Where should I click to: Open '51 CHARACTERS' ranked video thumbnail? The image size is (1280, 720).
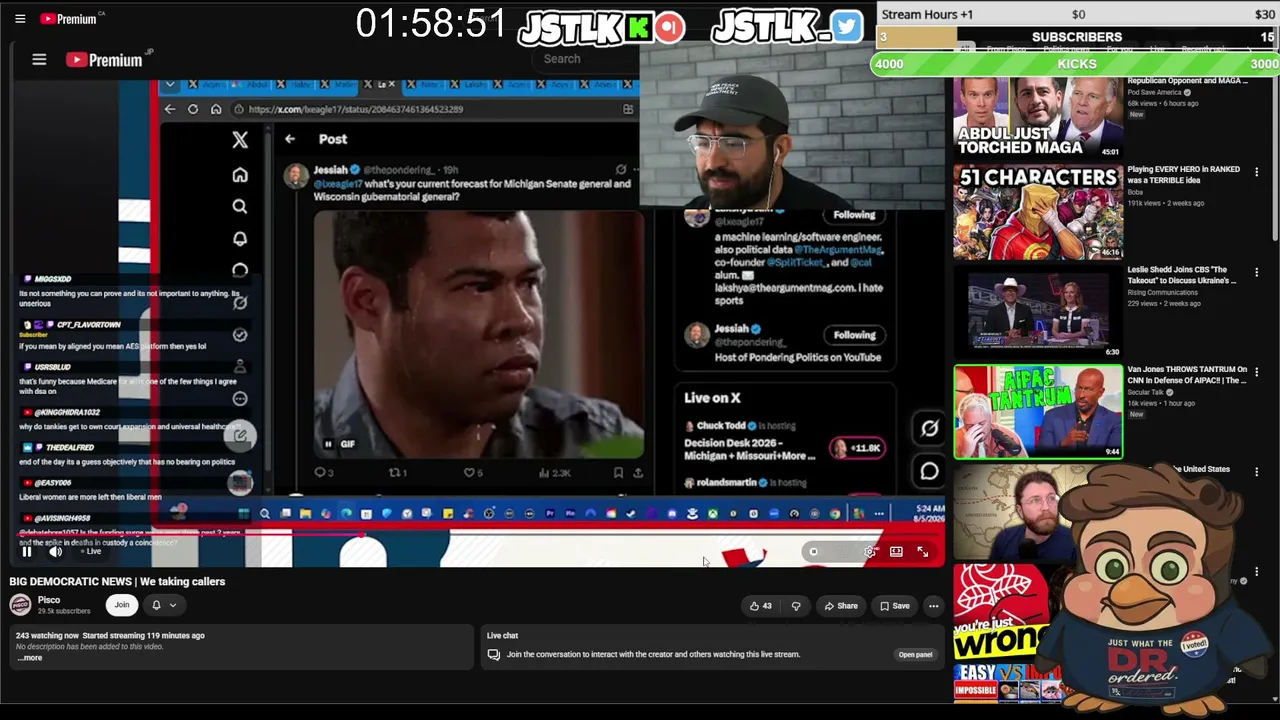tap(1038, 212)
